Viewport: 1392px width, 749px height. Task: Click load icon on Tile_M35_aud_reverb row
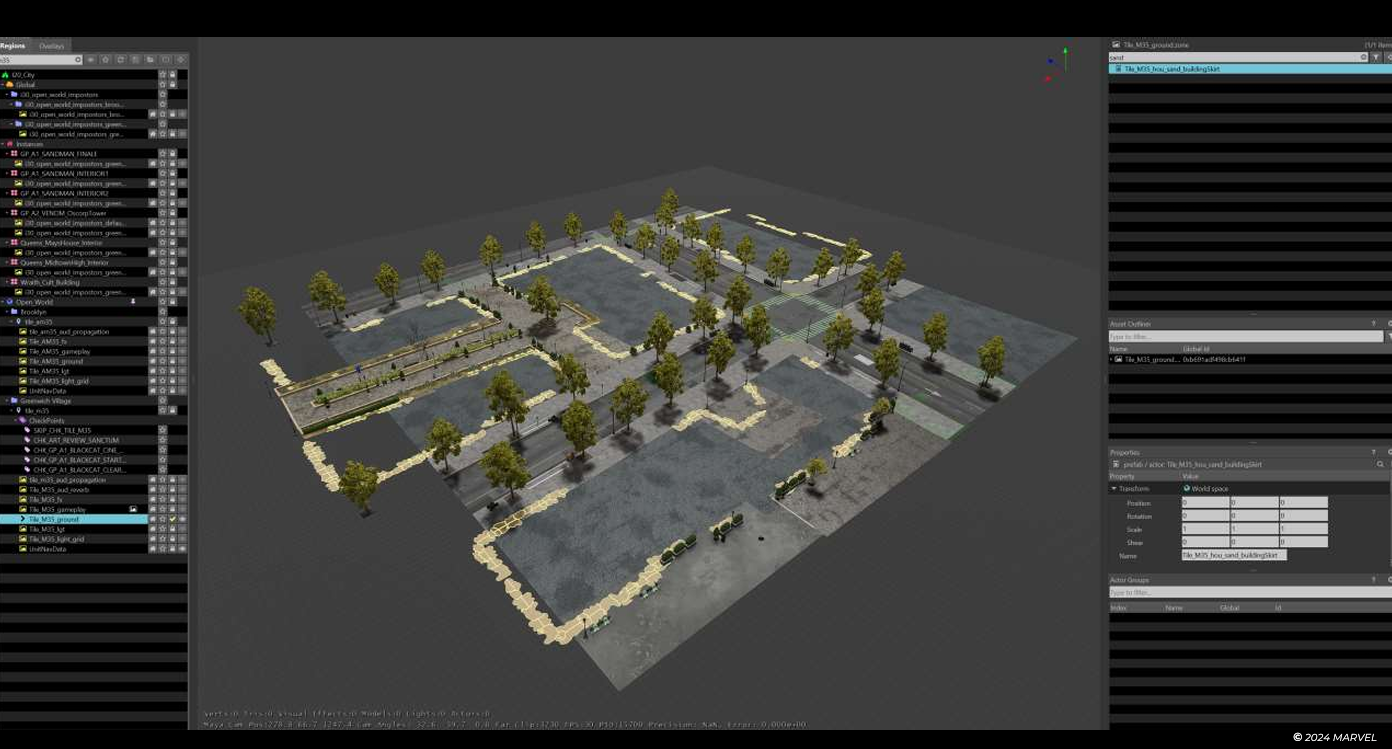(x=153, y=490)
